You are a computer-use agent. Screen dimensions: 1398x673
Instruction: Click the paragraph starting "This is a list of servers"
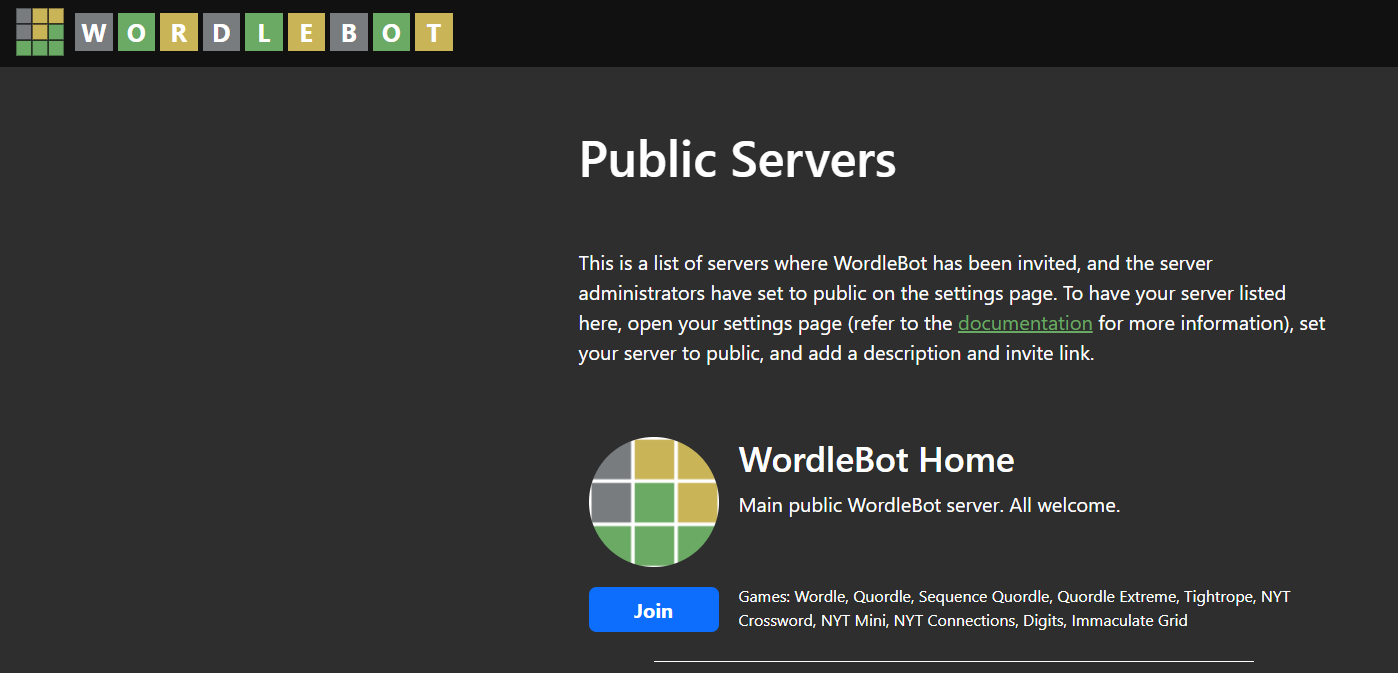coord(952,309)
